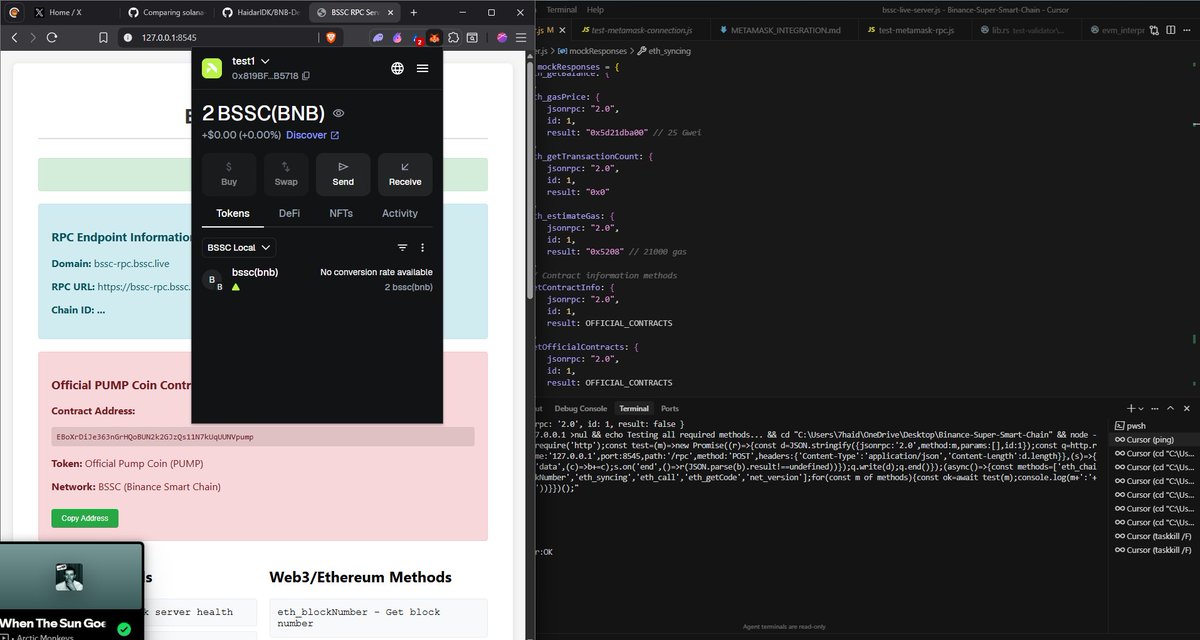Follow the Discover link

click(x=312, y=135)
